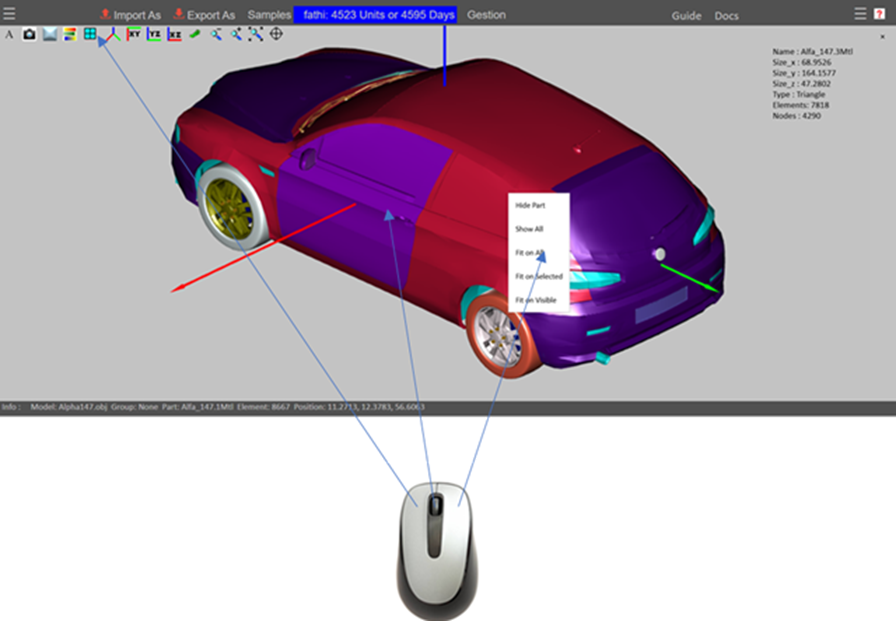This screenshot has width=896, height=621.
Task: Open the color gradient map tool
Action: pyautogui.click(x=69, y=34)
